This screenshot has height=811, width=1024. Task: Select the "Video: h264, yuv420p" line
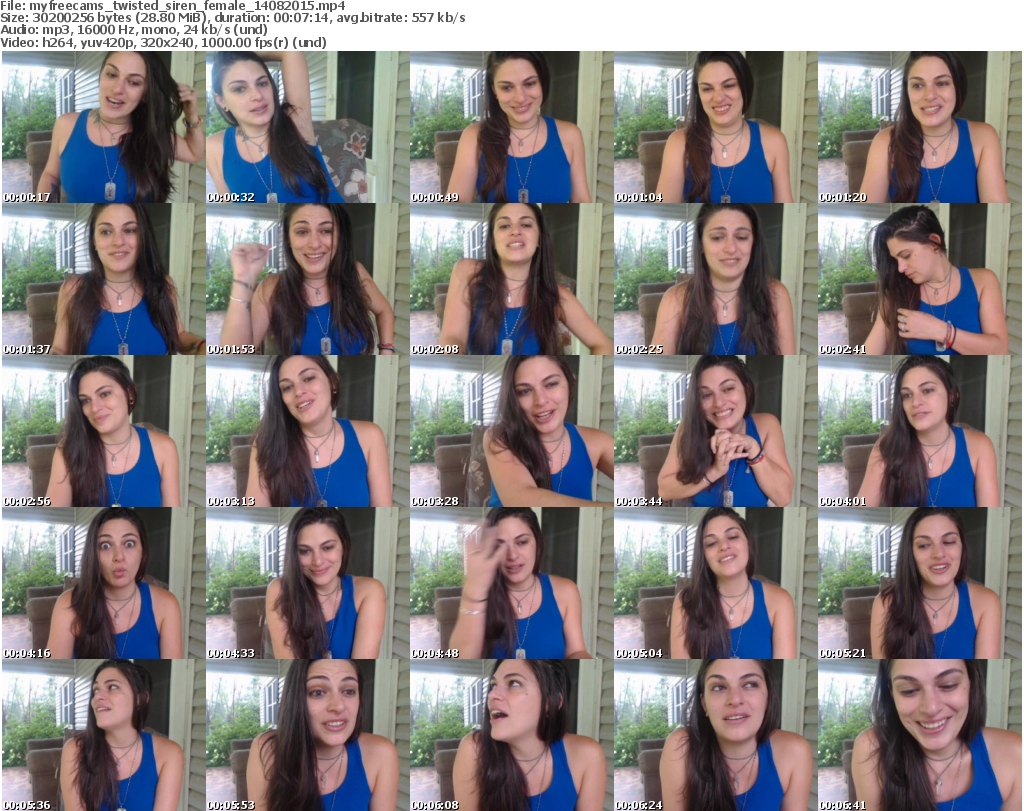pos(163,42)
